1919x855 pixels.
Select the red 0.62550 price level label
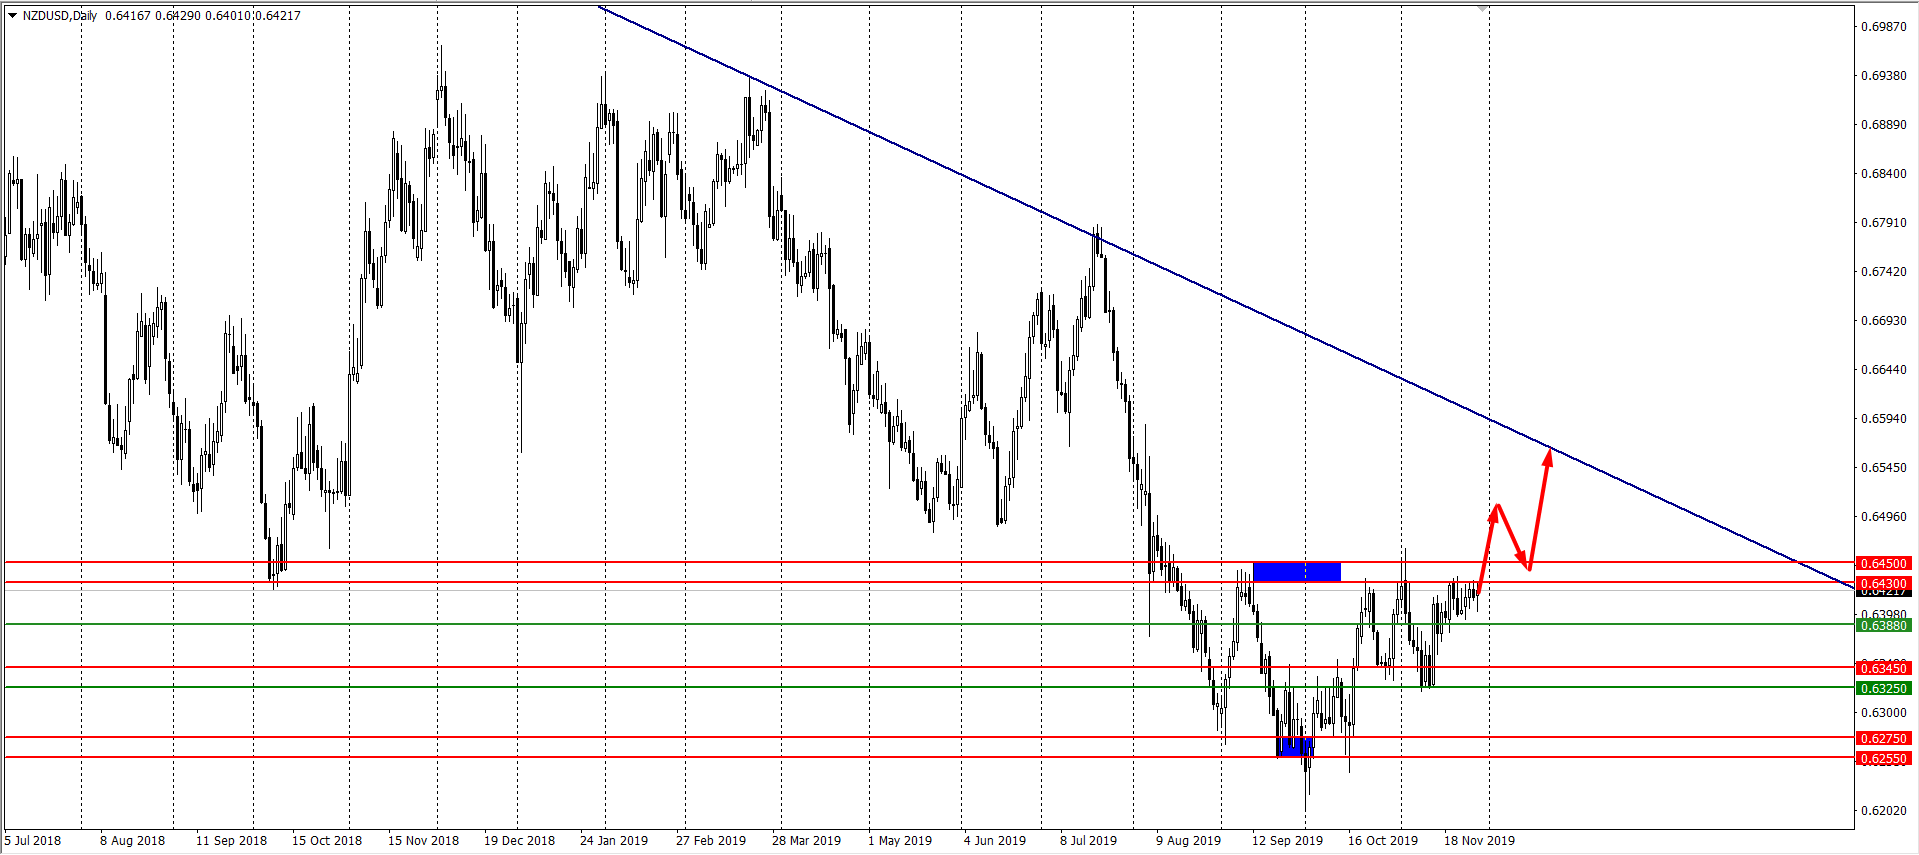click(1883, 759)
